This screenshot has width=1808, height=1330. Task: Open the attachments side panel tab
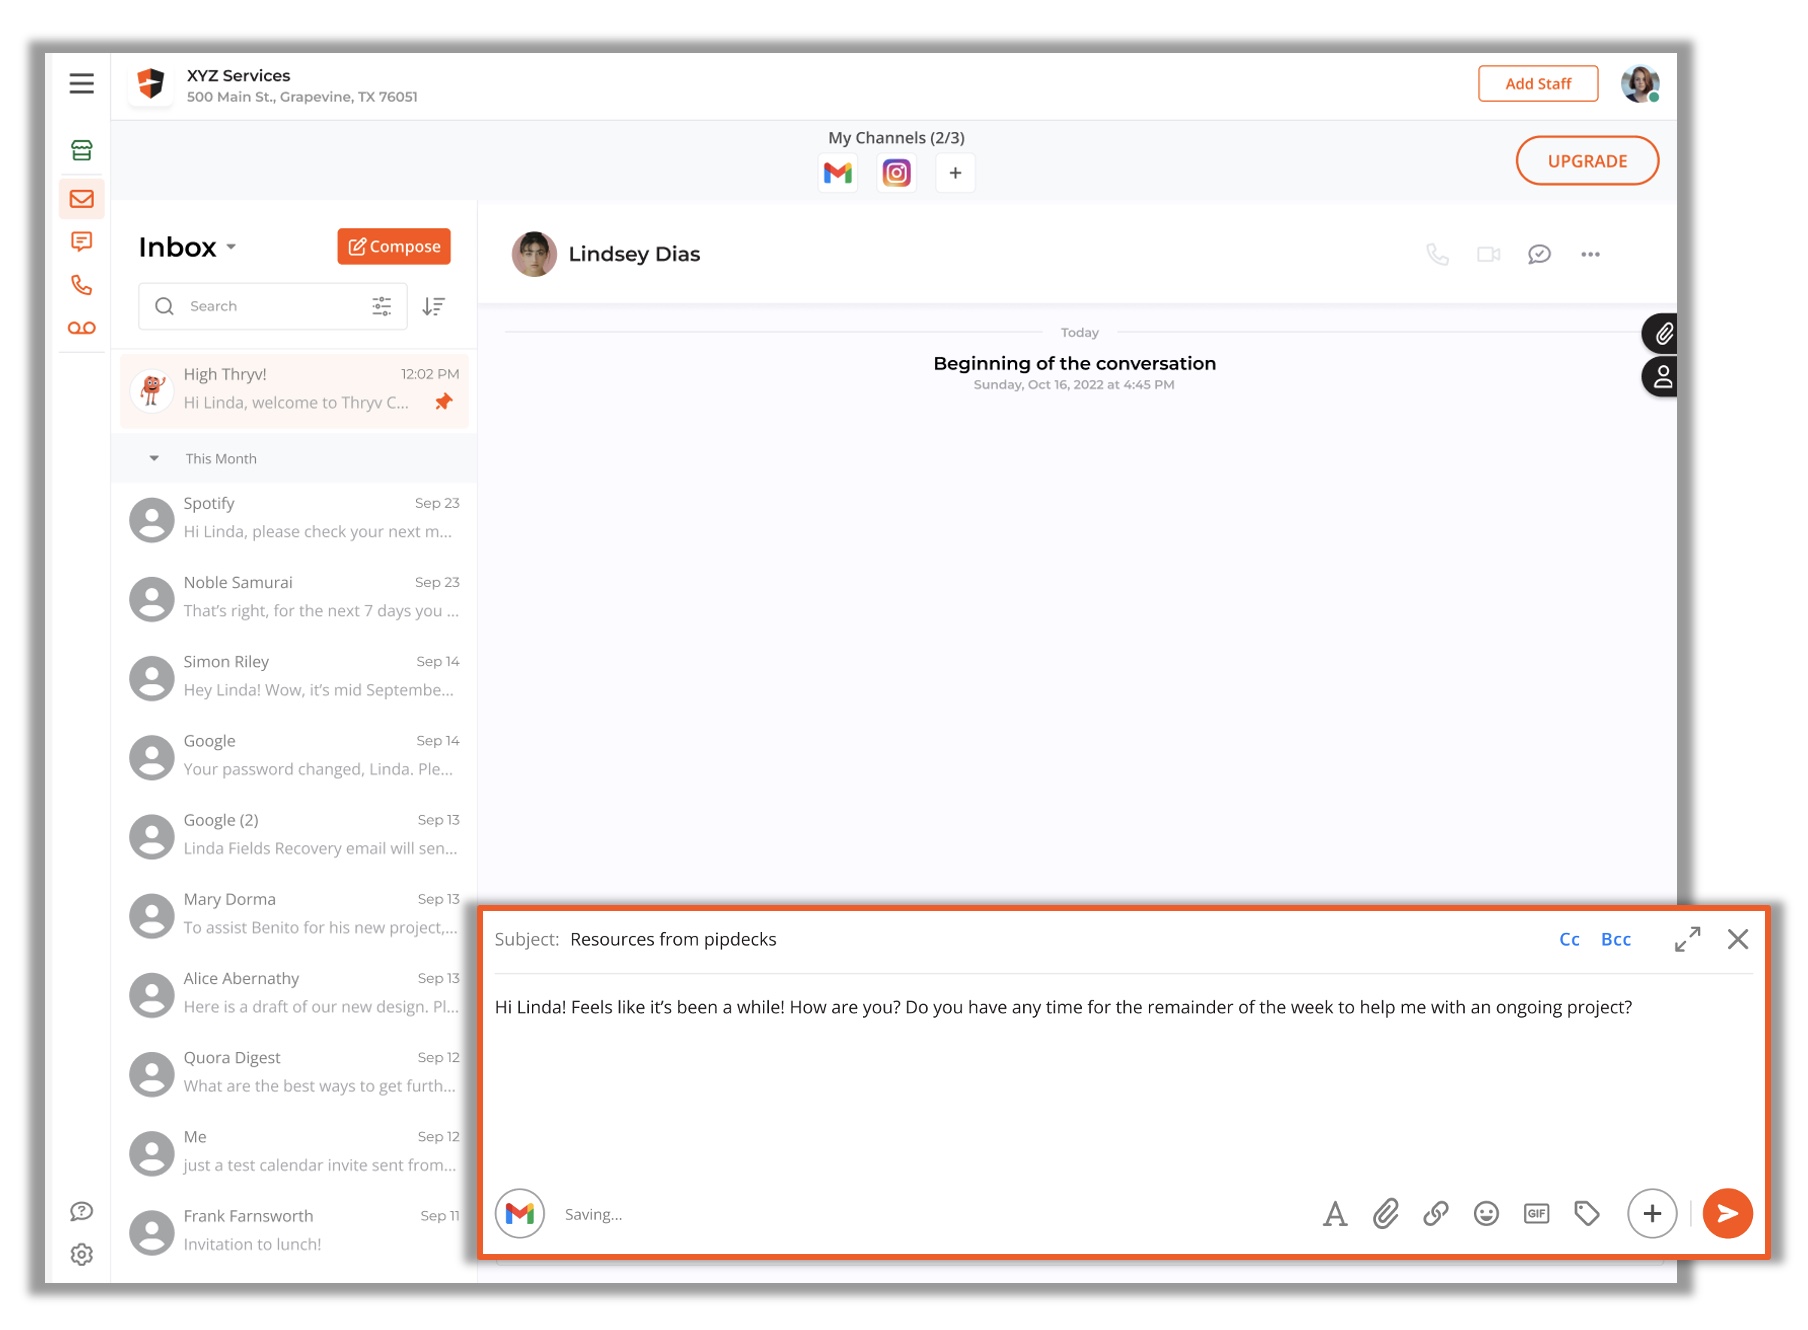pyautogui.click(x=1661, y=333)
